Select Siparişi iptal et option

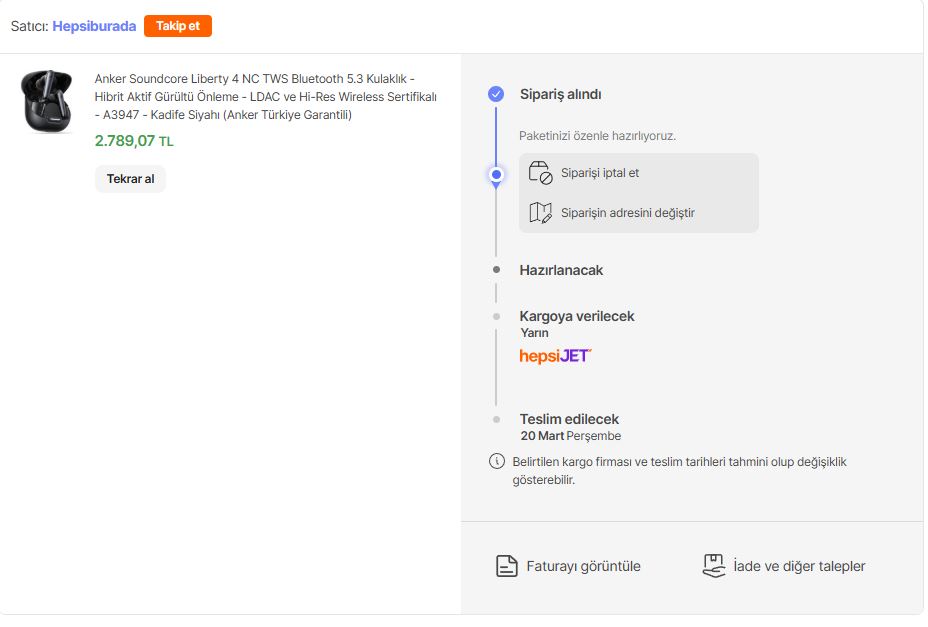[x=600, y=173]
